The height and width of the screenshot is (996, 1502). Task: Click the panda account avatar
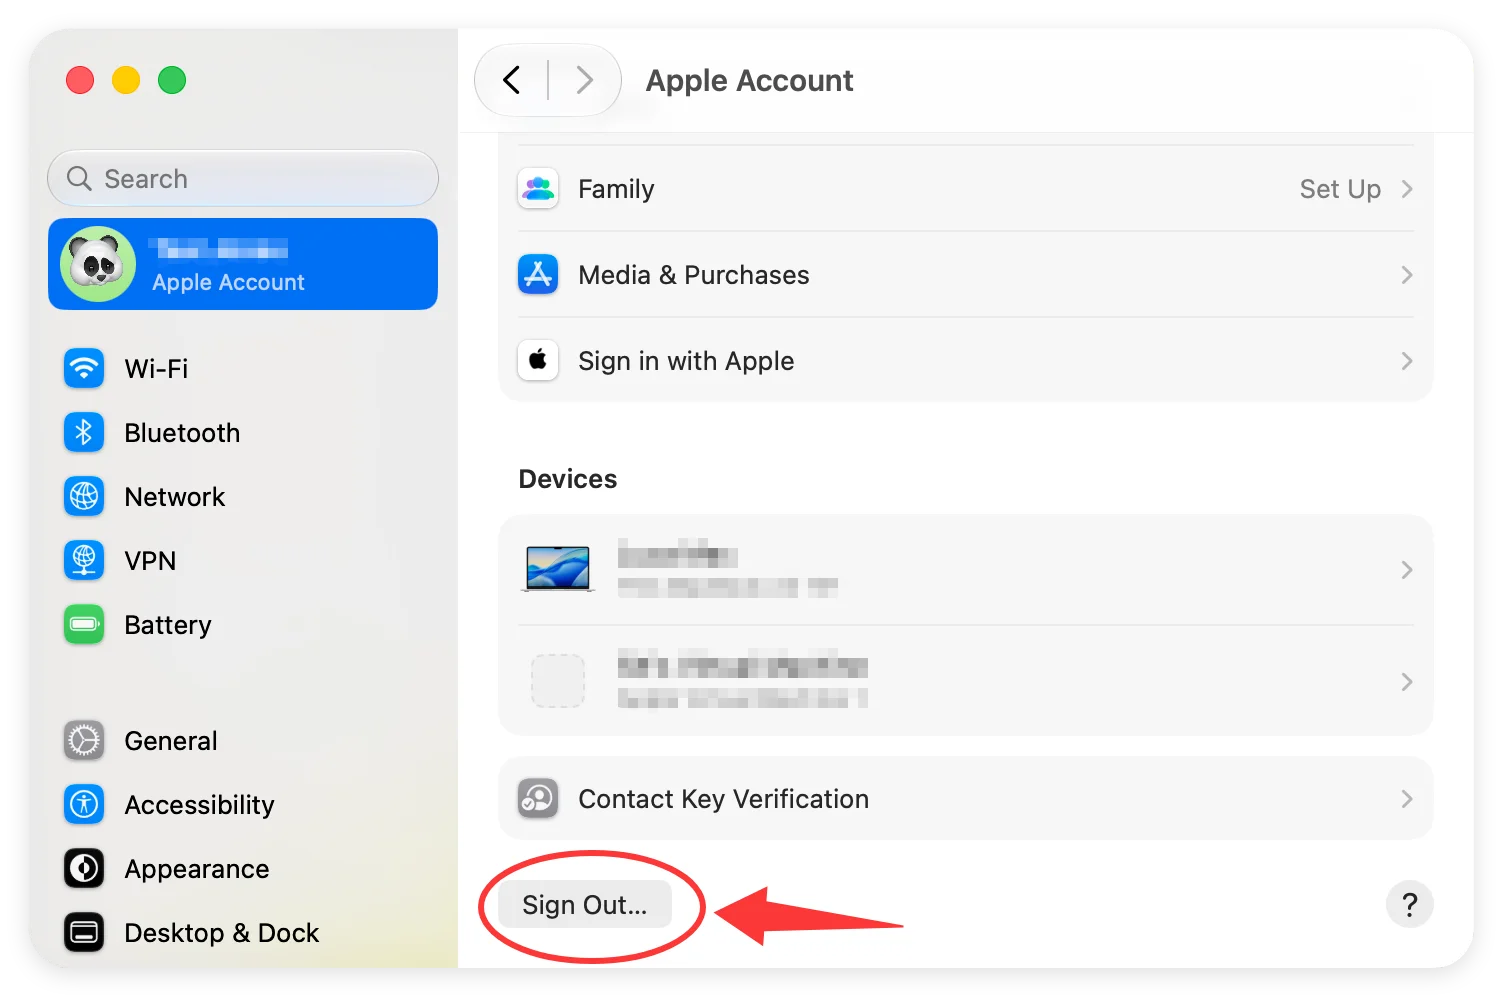98,264
